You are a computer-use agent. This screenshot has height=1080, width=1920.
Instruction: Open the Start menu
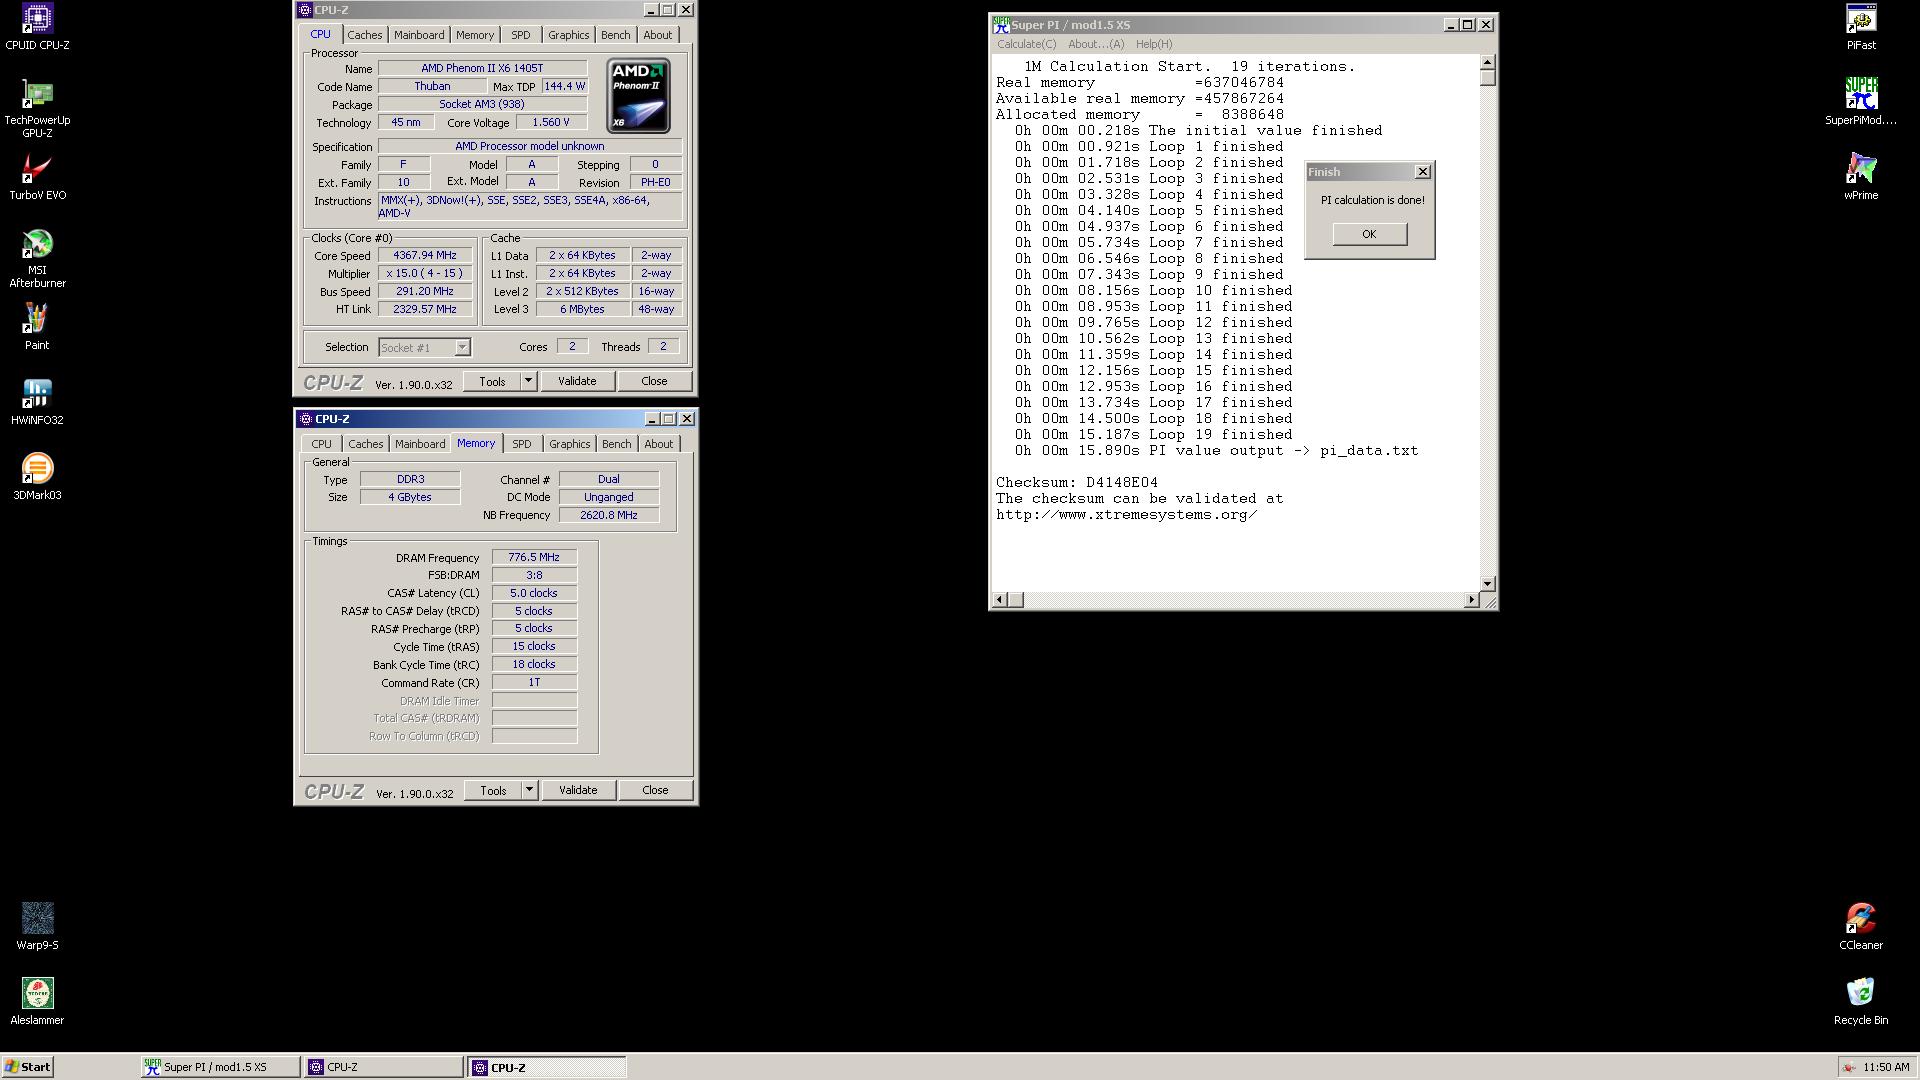click(27, 1067)
